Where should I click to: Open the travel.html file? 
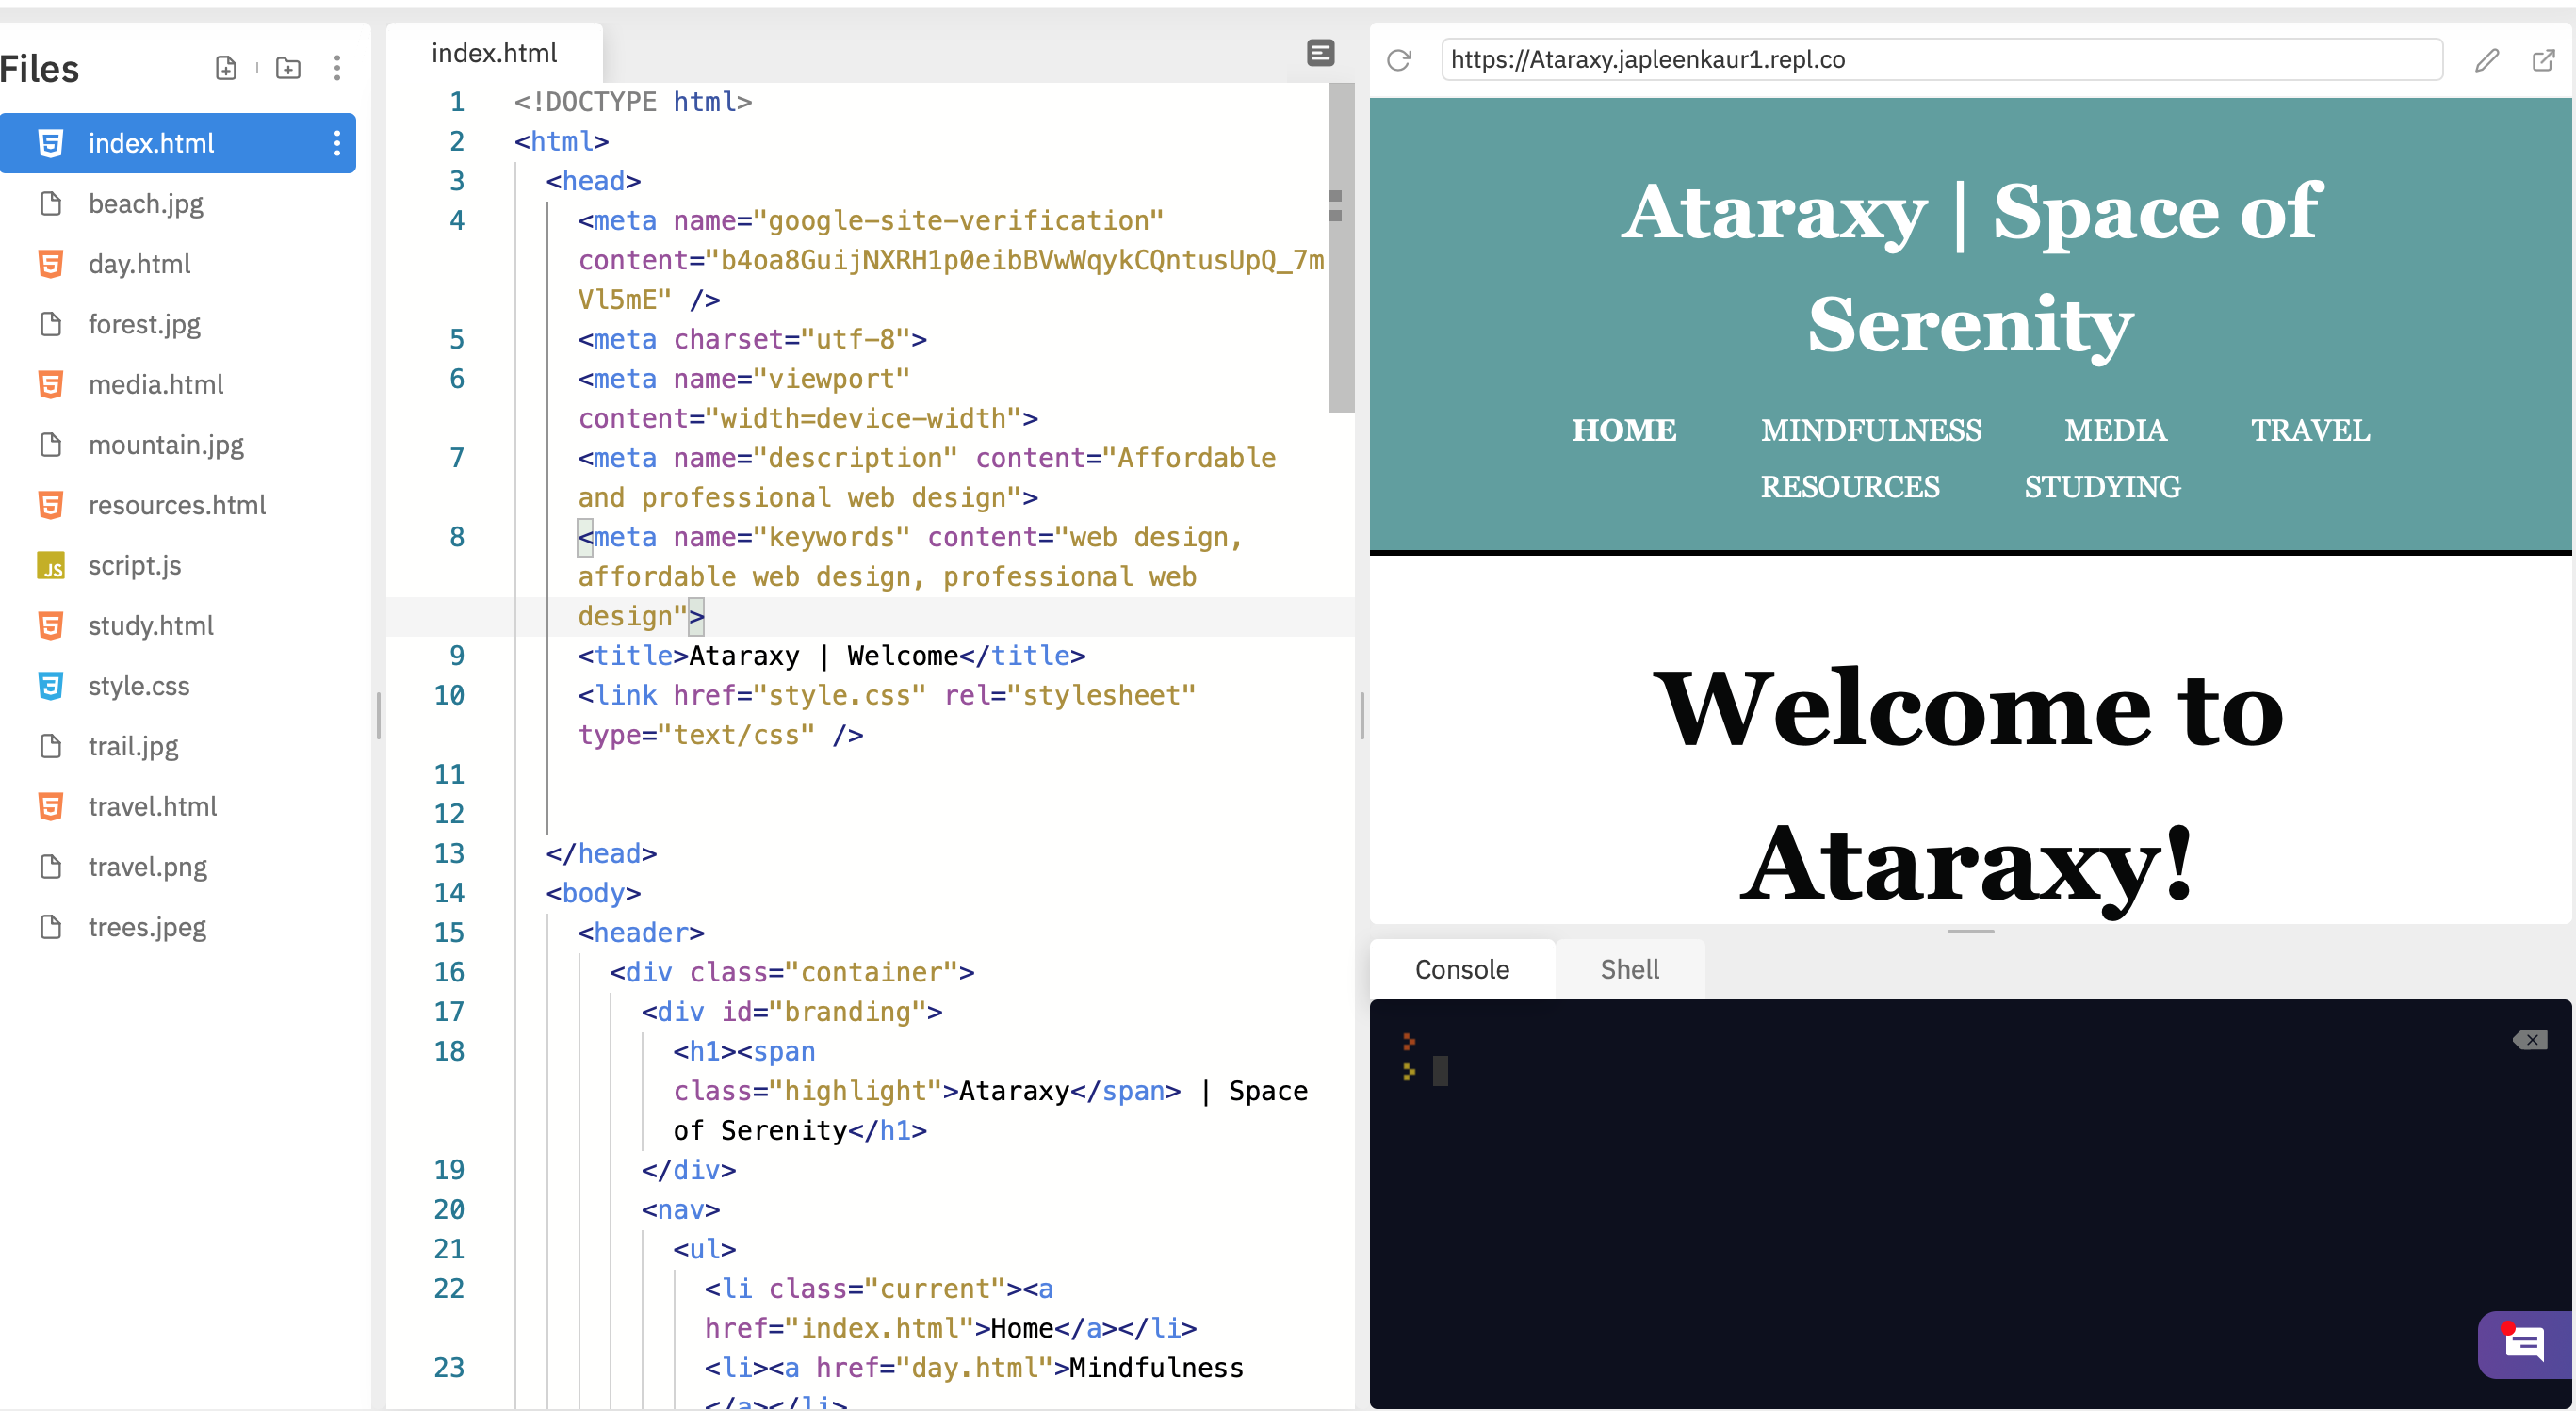pyautogui.click(x=153, y=806)
